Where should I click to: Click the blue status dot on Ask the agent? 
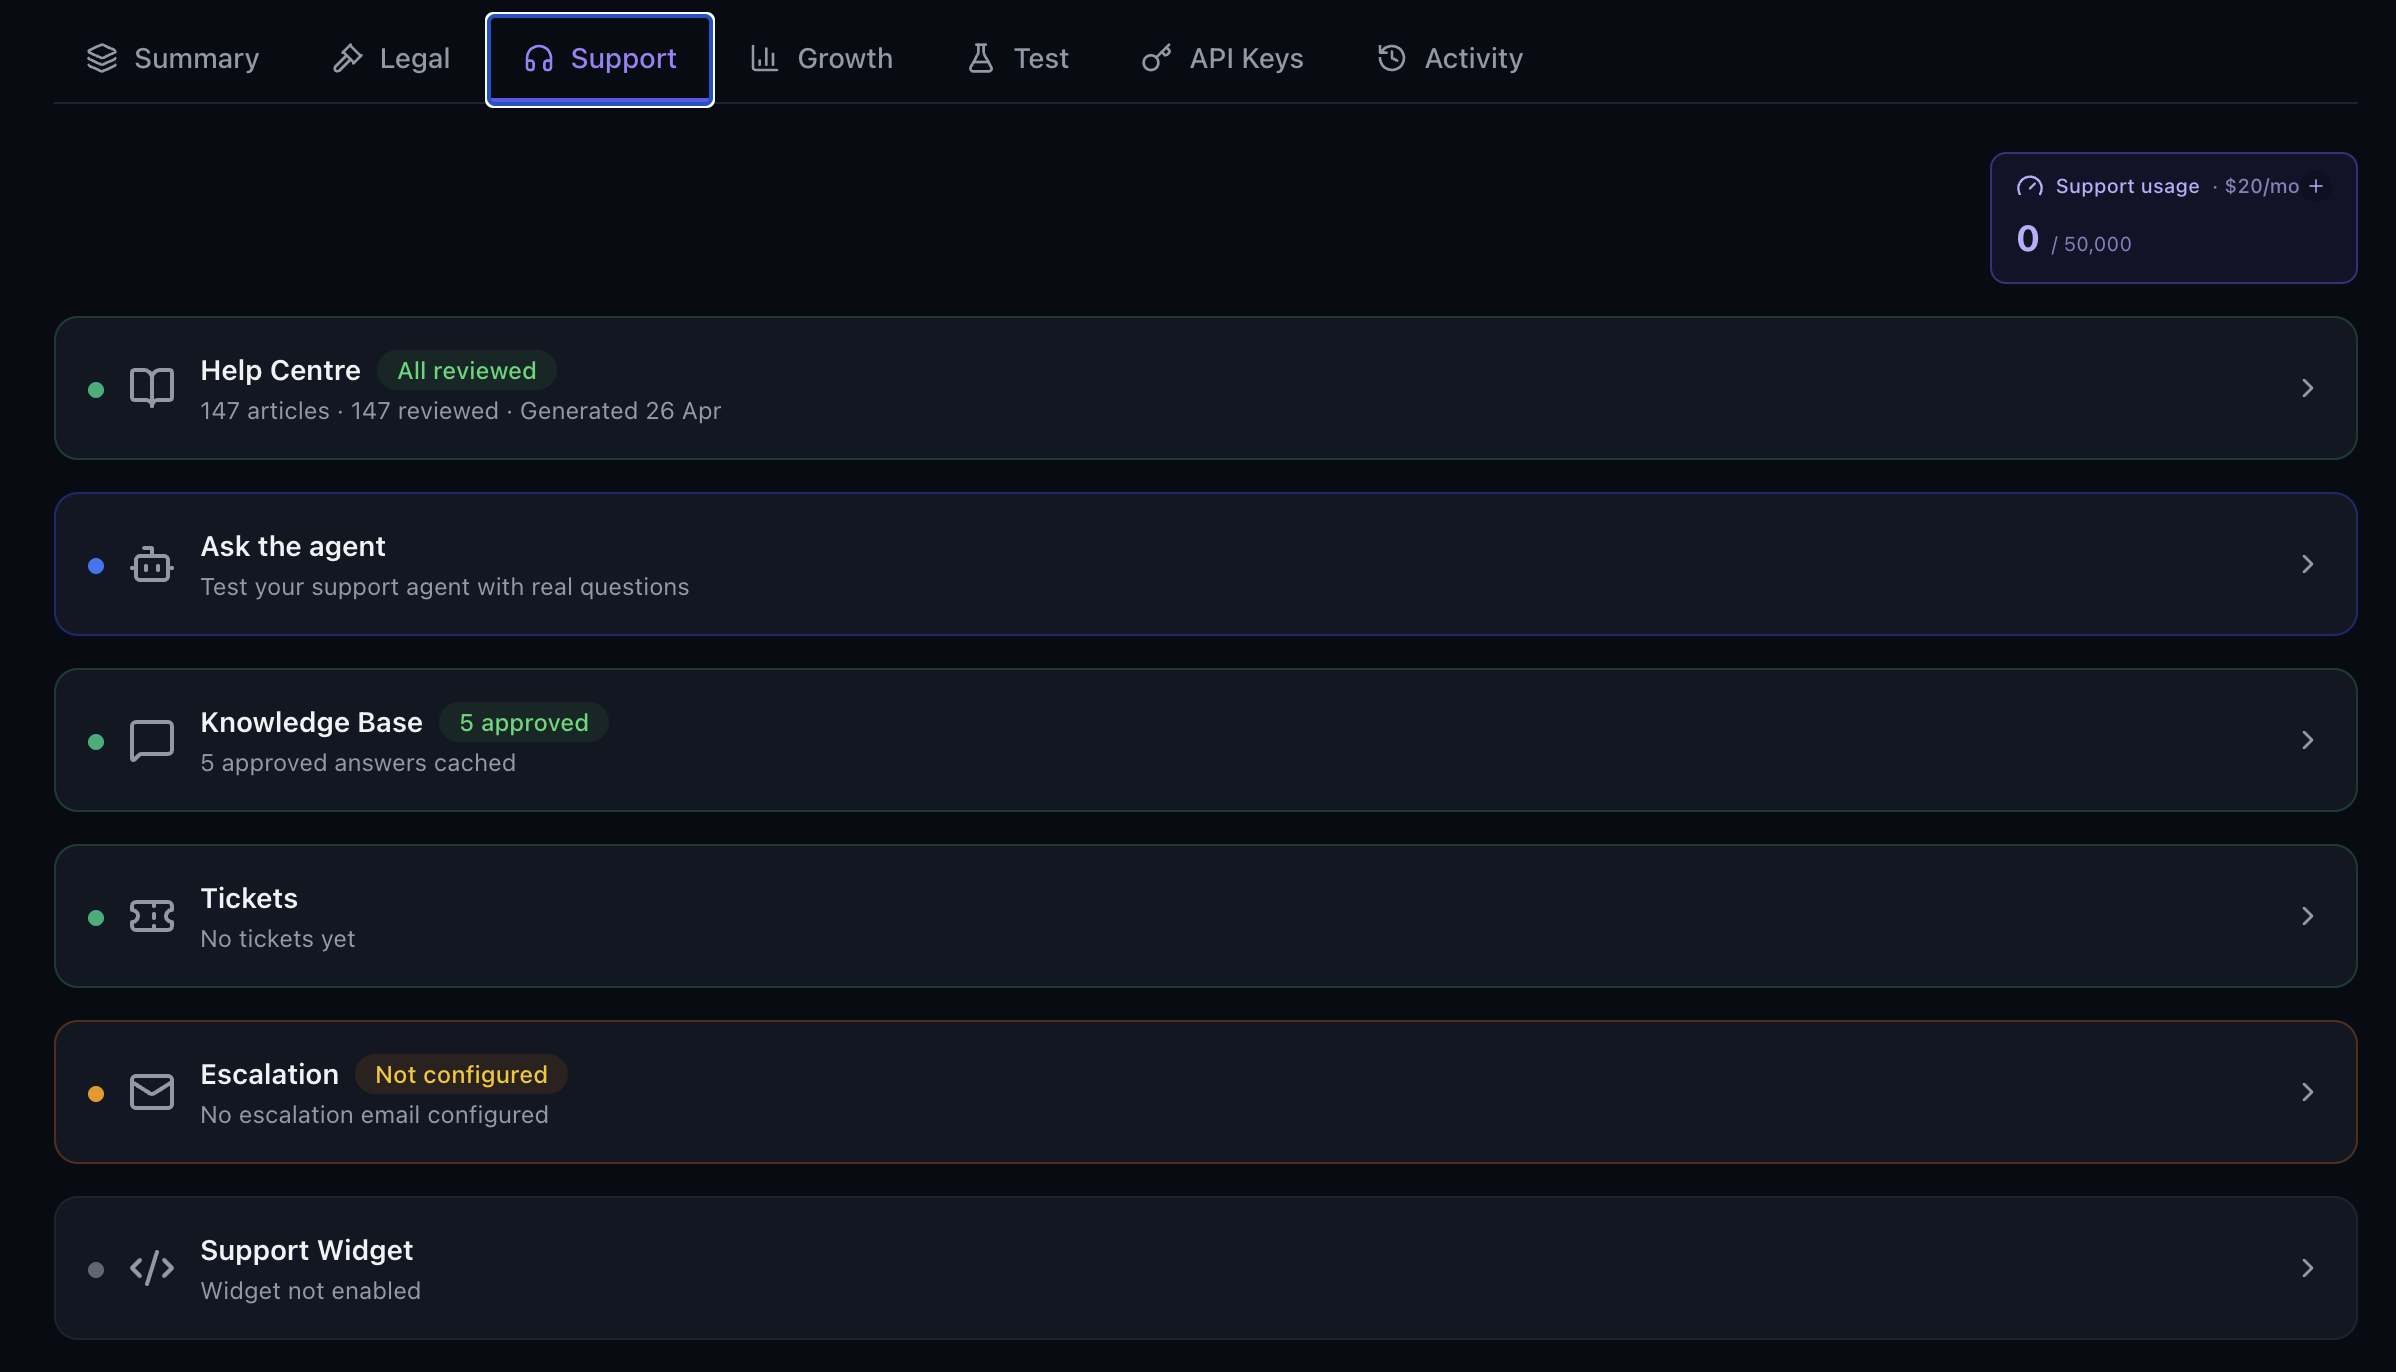pos(96,566)
